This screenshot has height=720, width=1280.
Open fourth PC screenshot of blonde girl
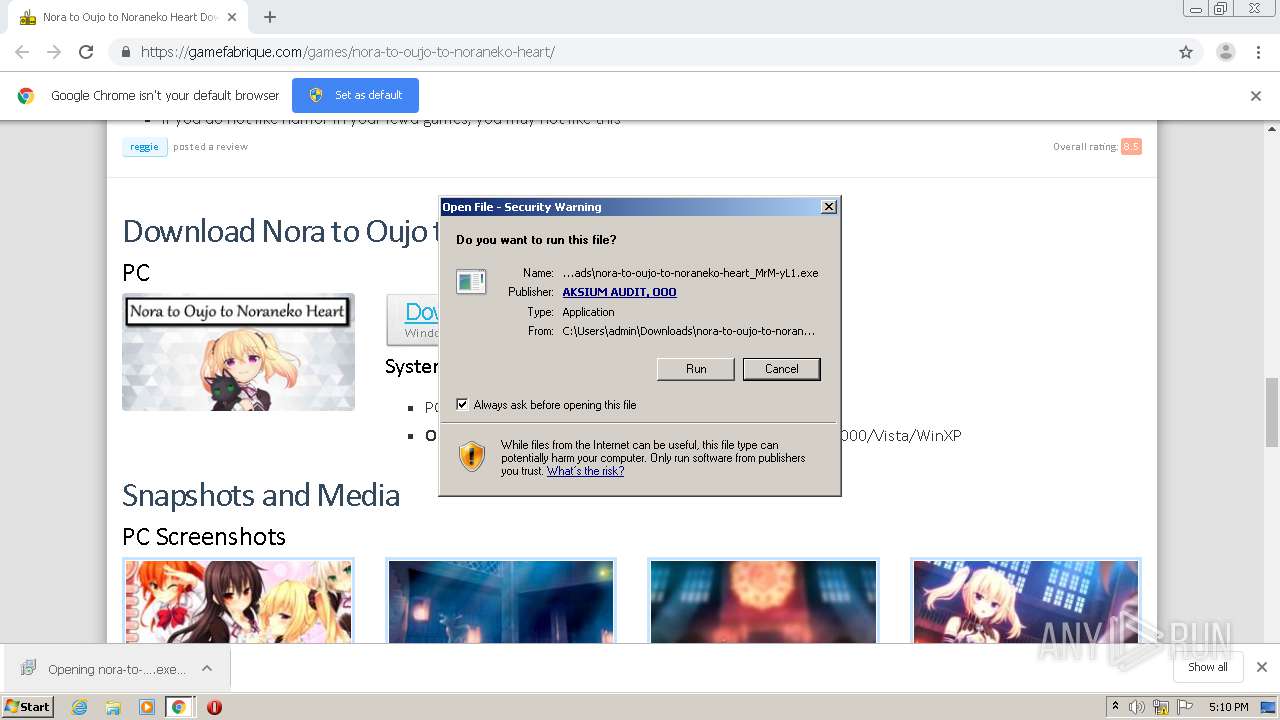1026,601
